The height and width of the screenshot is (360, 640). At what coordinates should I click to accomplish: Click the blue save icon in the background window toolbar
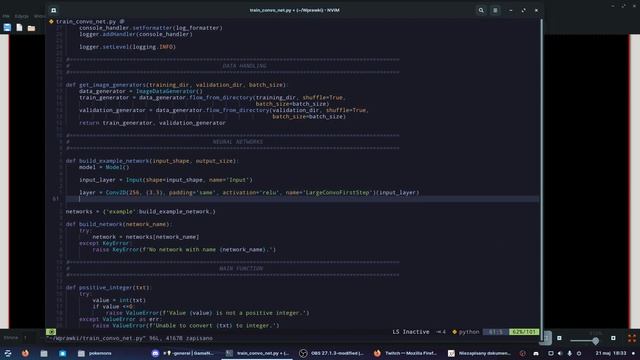coord(7,27)
